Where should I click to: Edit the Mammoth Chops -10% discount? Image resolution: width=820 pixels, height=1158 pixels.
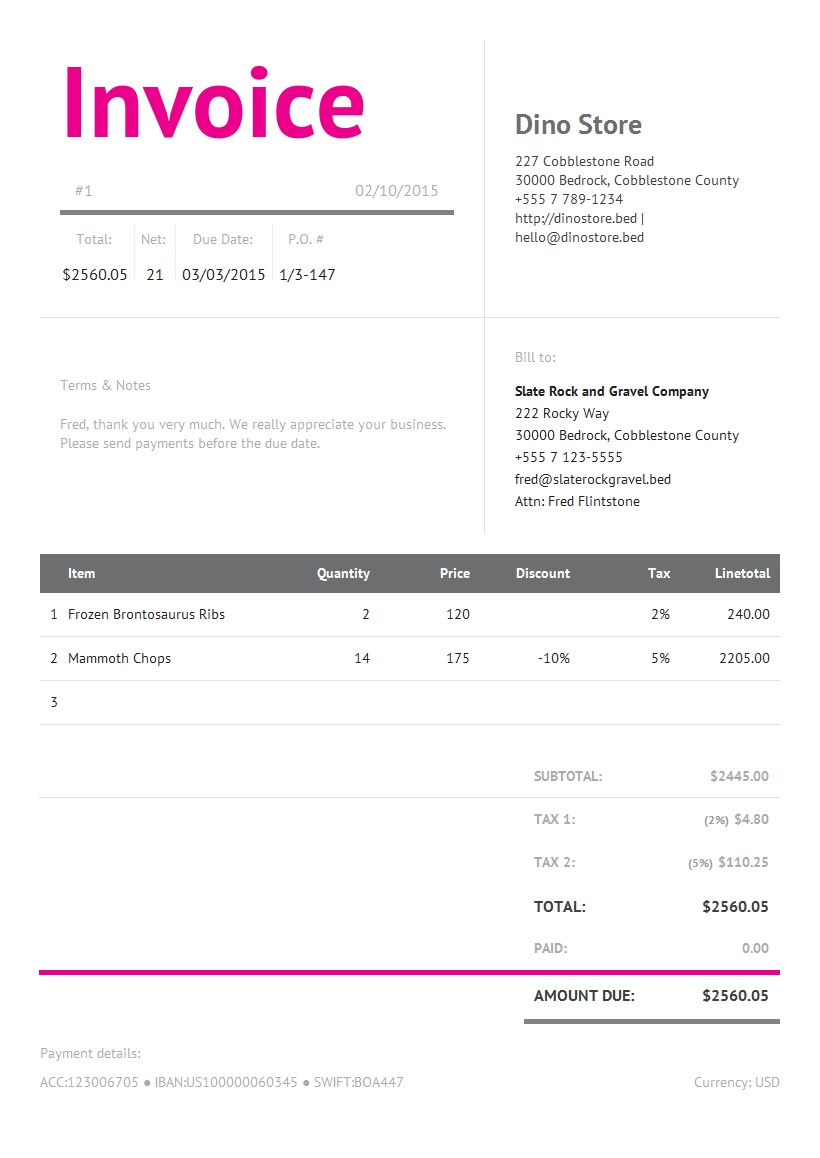click(x=554, y=658)
